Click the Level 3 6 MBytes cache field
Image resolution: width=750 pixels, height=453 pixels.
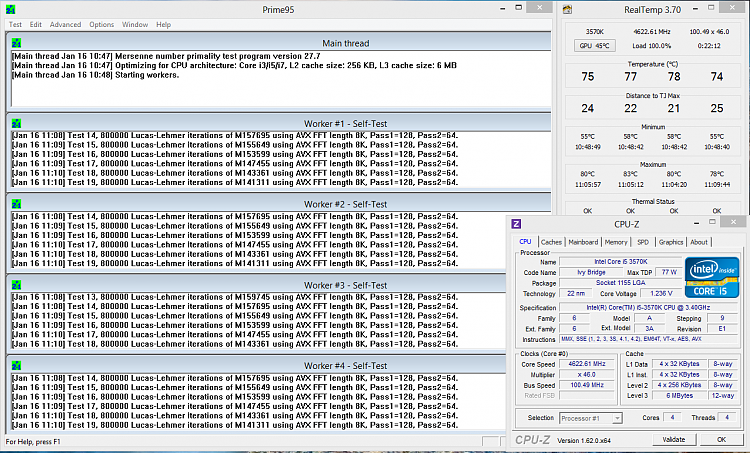[679, 396]
